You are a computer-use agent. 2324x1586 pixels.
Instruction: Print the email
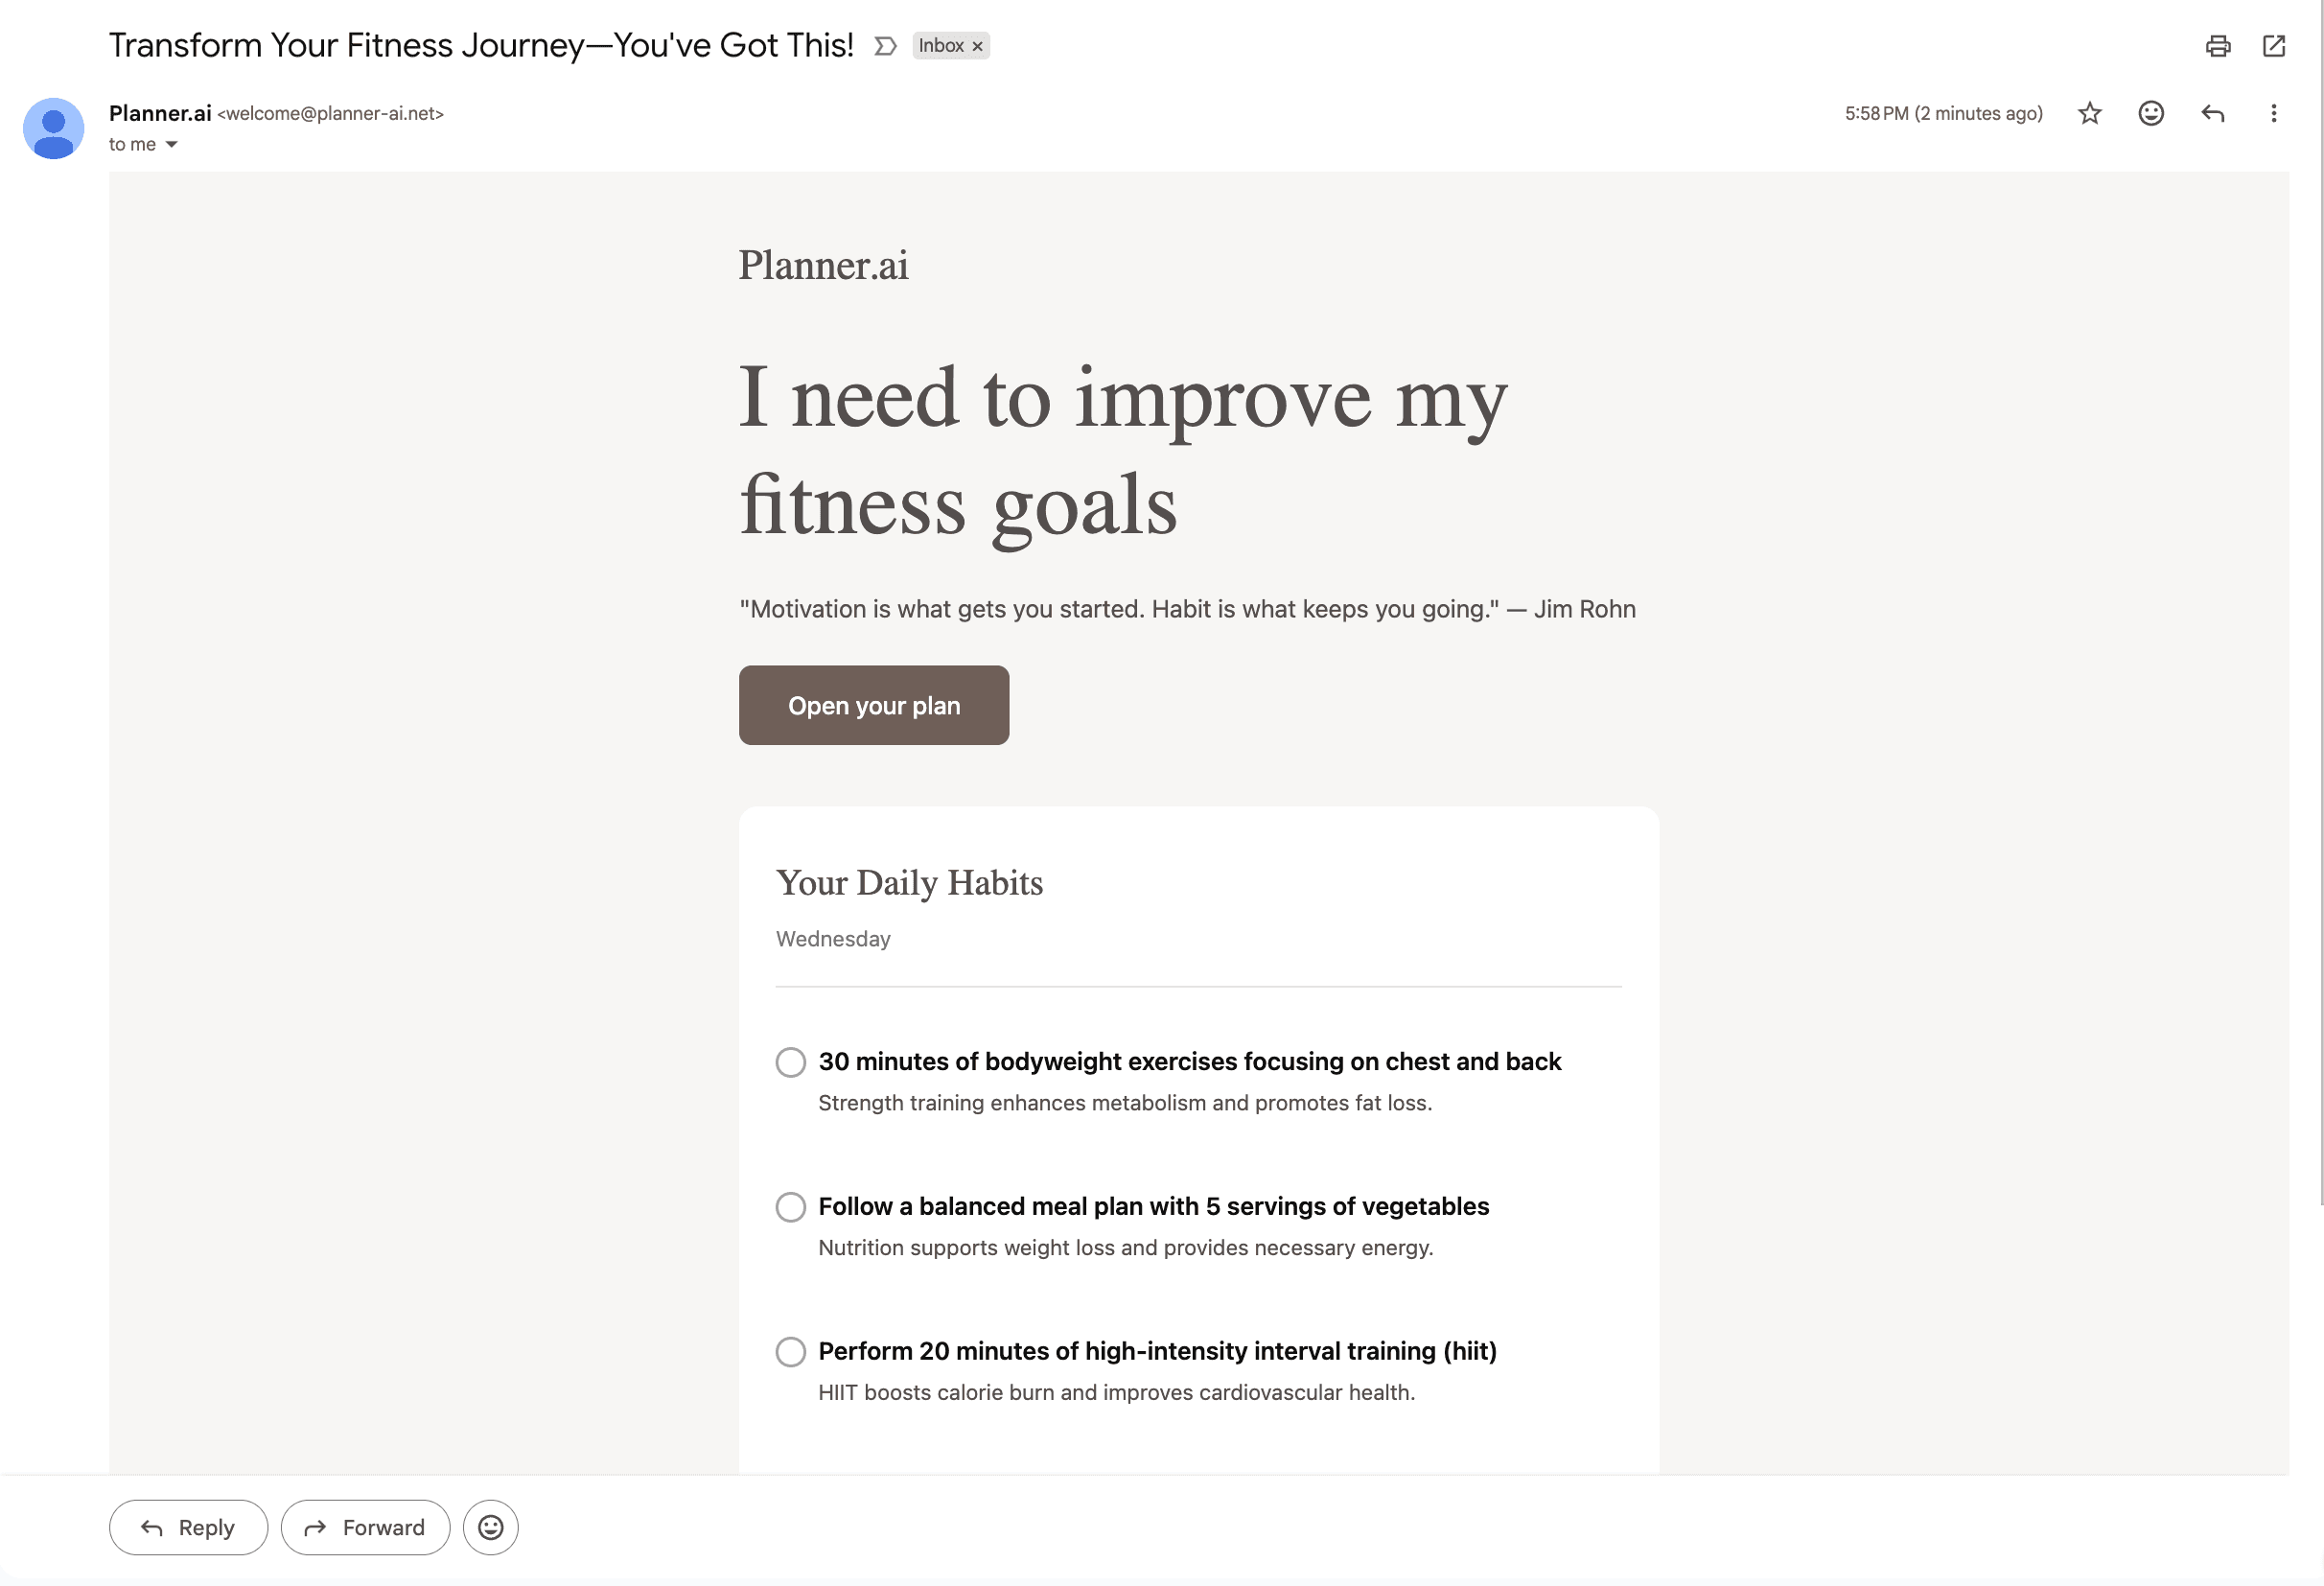[2217, 45]
